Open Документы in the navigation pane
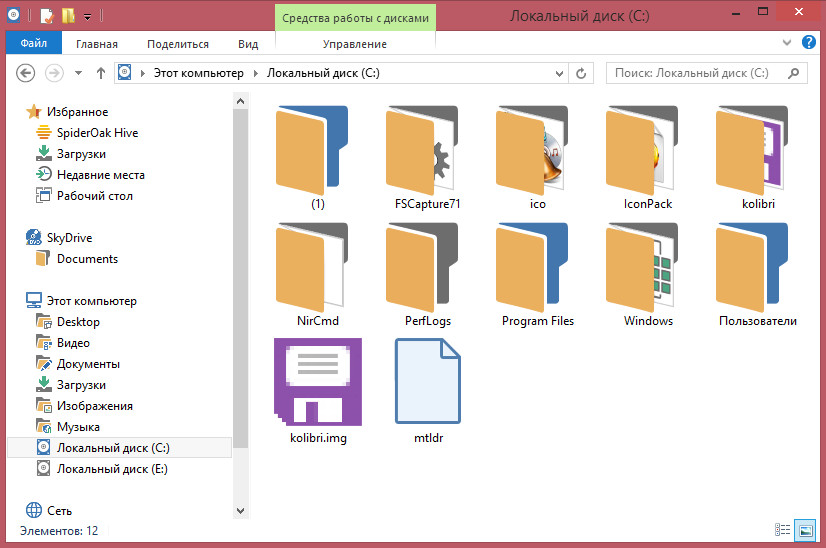The image size is (826, 548). click(x=88, y=364)
